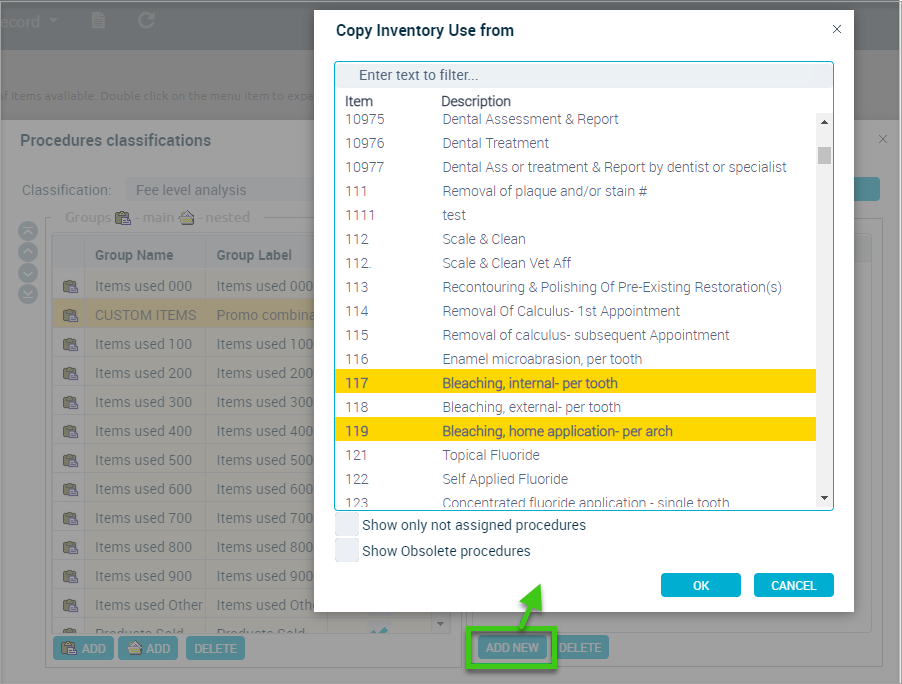Image resolution: width=902 pixels, height=684 pixels.
Task: Click group icon of Items used 100 row
Action: pos(70,344)
